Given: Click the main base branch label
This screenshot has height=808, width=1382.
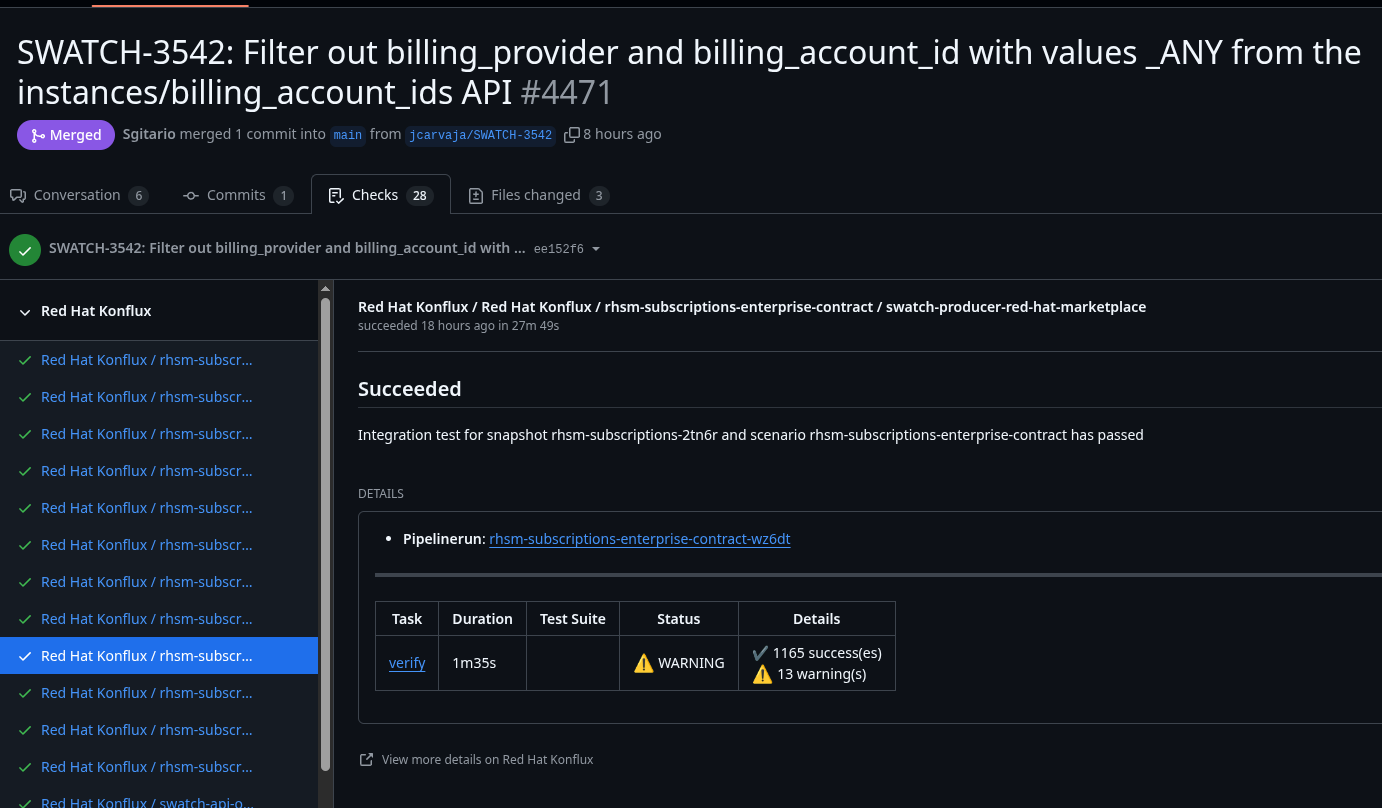Looking at the screenshot, I should click(x=348, y=135).
